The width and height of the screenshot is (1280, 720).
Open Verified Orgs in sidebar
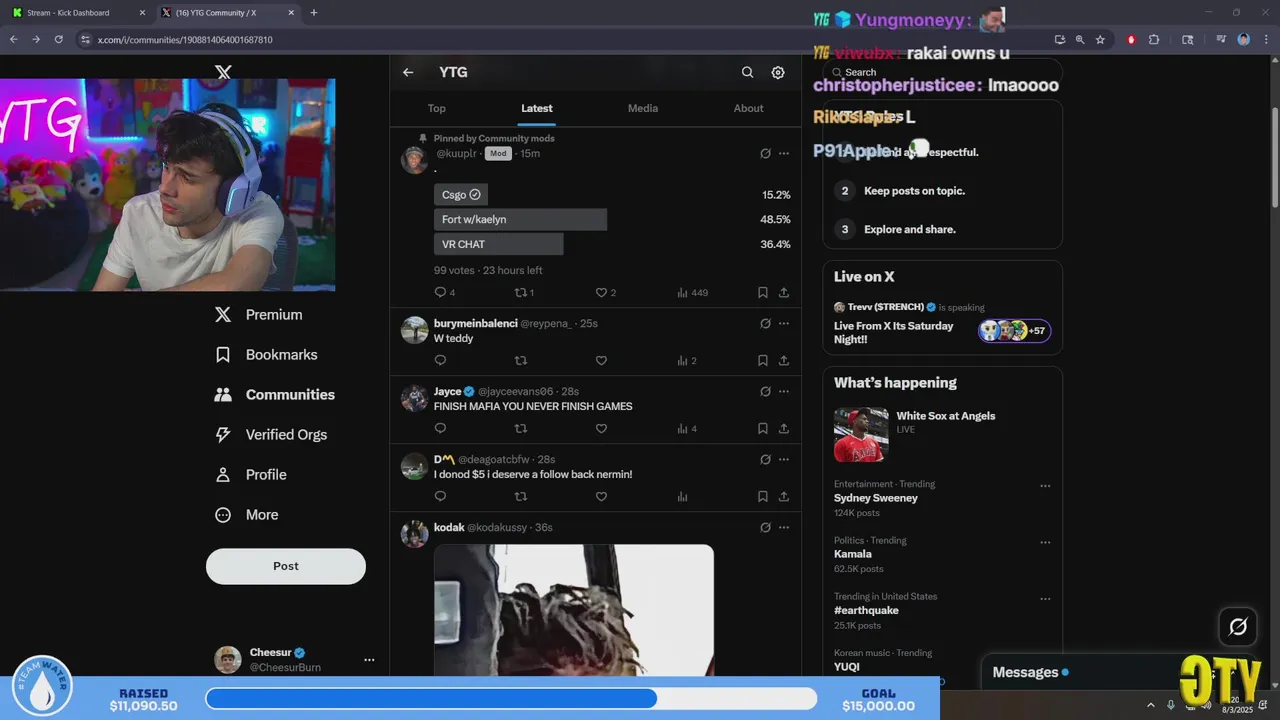click(x=271, y=434)
